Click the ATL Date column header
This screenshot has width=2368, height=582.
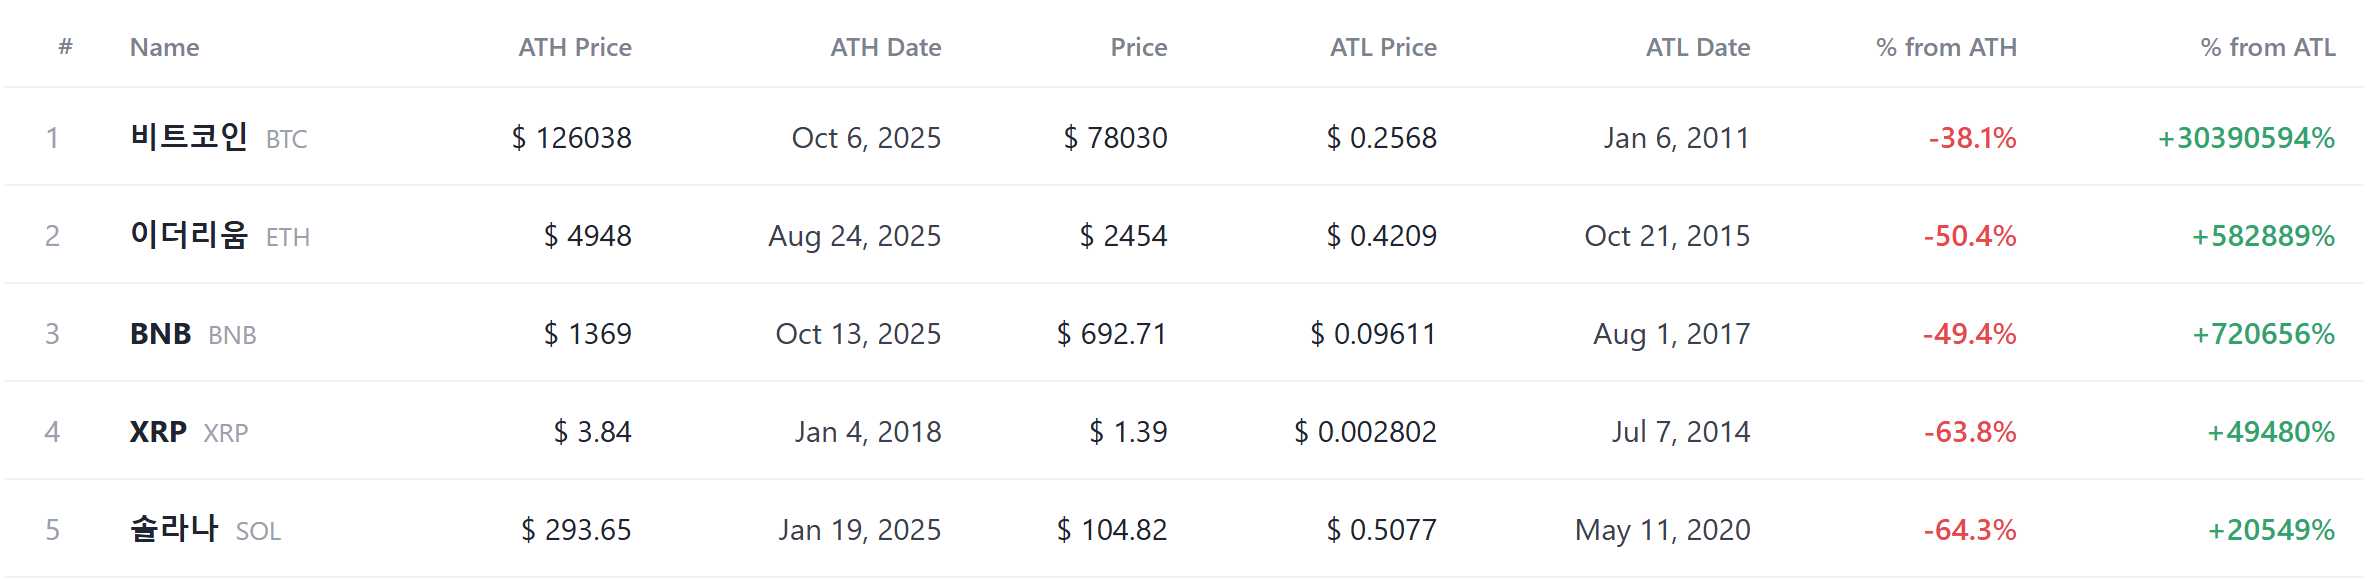(1698, 47)
